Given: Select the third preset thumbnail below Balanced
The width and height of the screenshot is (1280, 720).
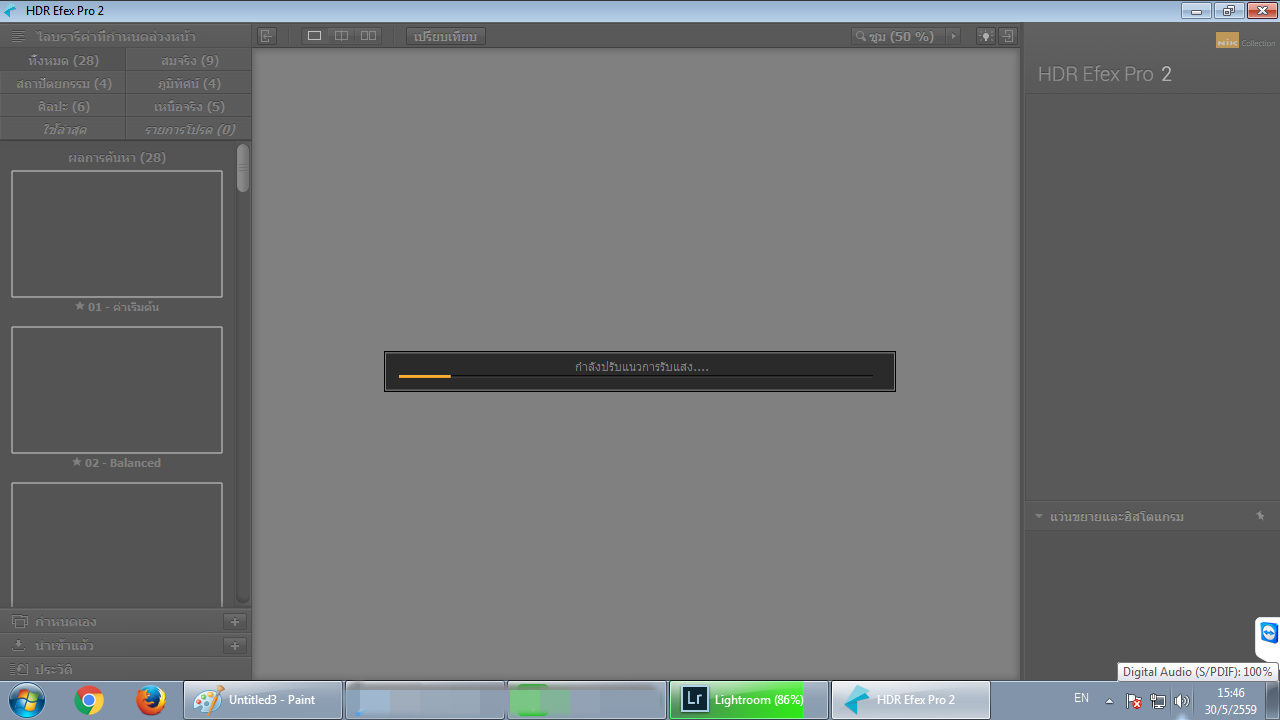Looking at the screenshot, I should (117, 545).
